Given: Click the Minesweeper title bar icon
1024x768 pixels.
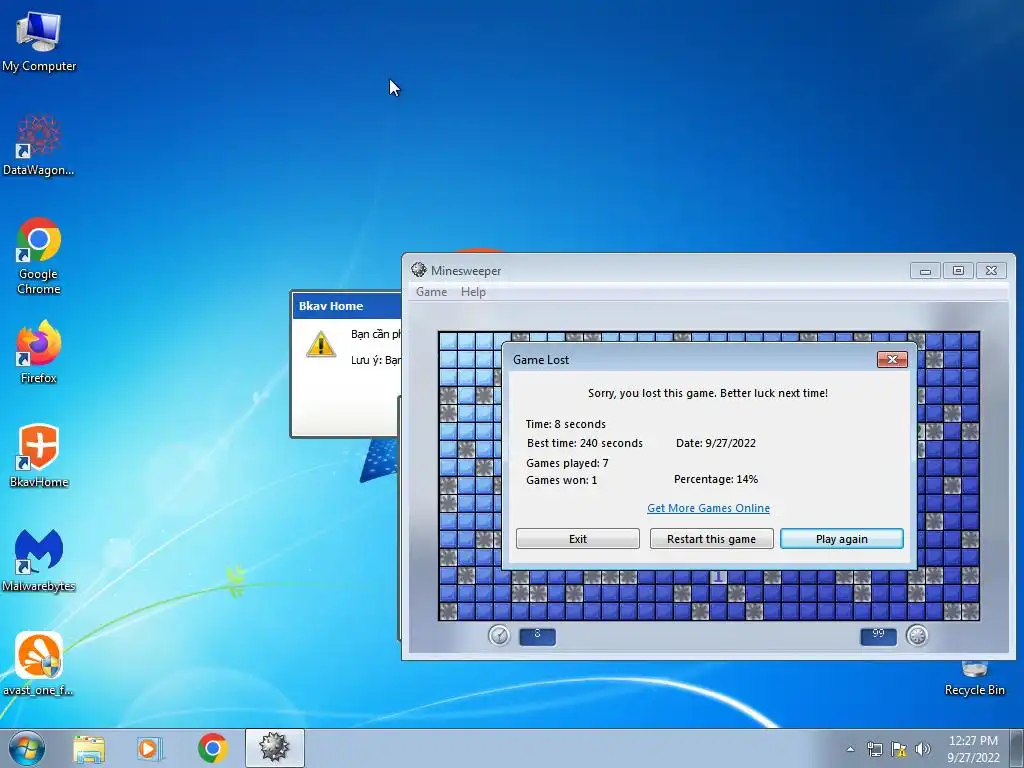Looking at the screenshot, I should (x=419, y=270).
